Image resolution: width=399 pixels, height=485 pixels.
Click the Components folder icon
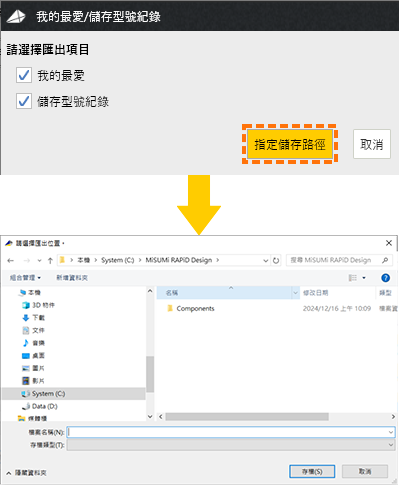(170, 308)
